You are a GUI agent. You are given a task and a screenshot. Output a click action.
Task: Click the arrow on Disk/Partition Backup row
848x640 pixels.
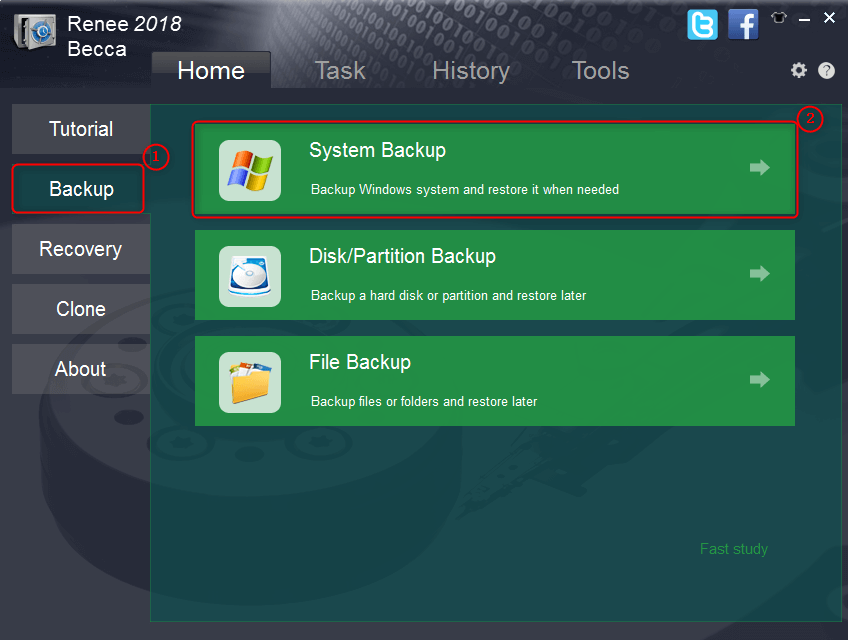[x=760, y=274]
